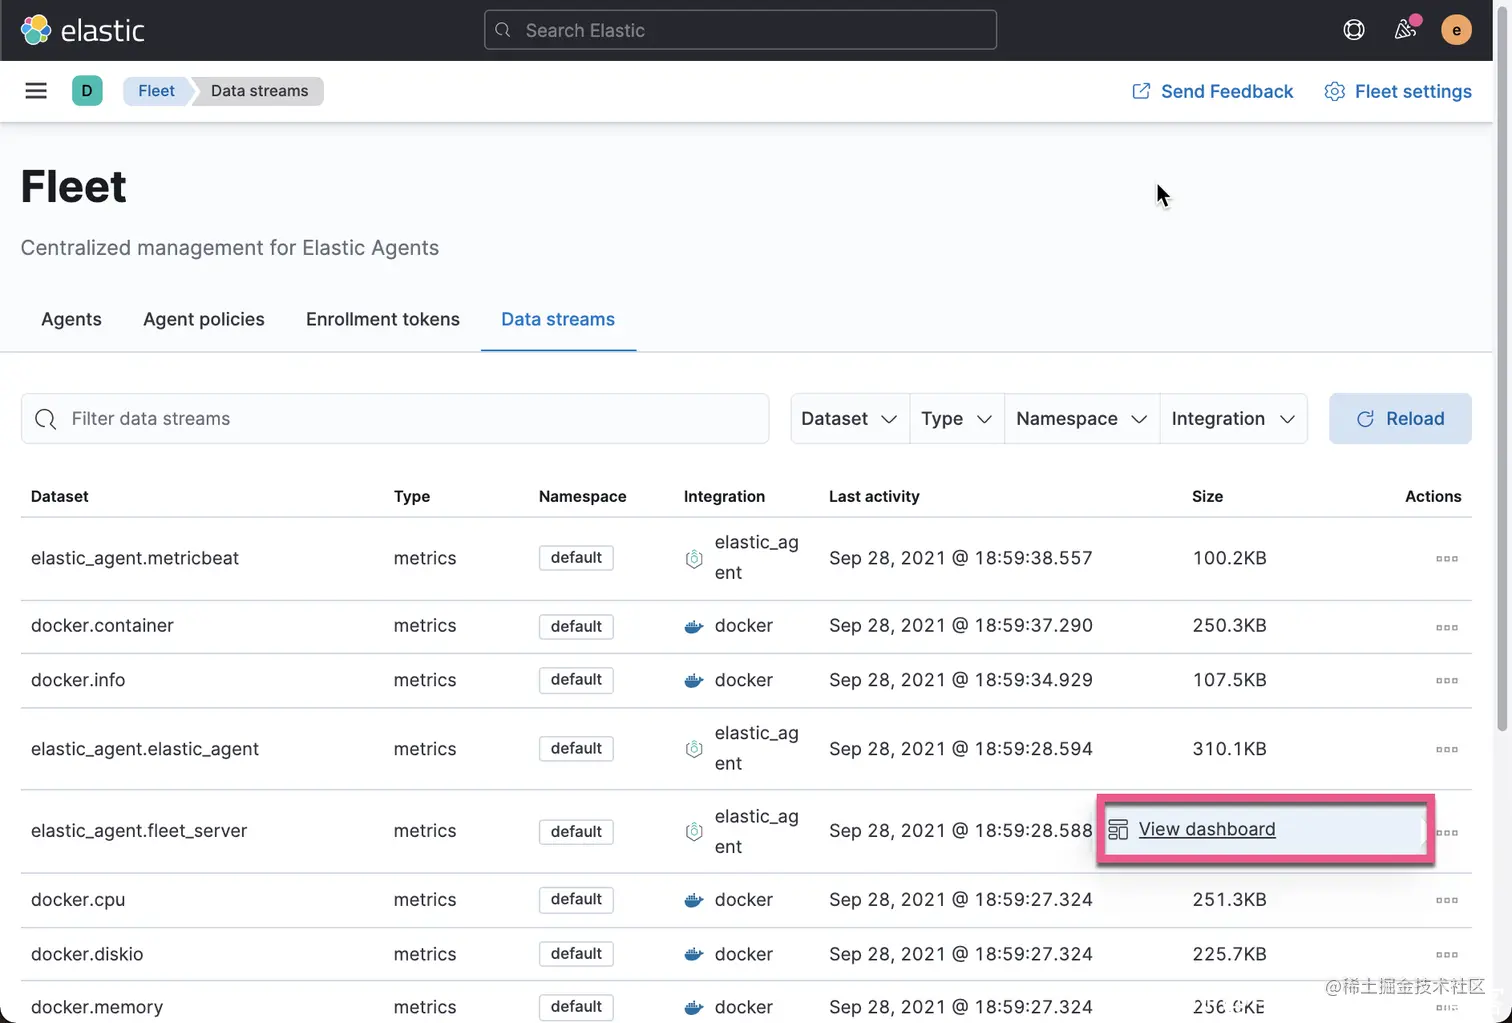Click the 100.2KB size value
This screenshot has height=1023, width=1512.
click(1229, 558)
